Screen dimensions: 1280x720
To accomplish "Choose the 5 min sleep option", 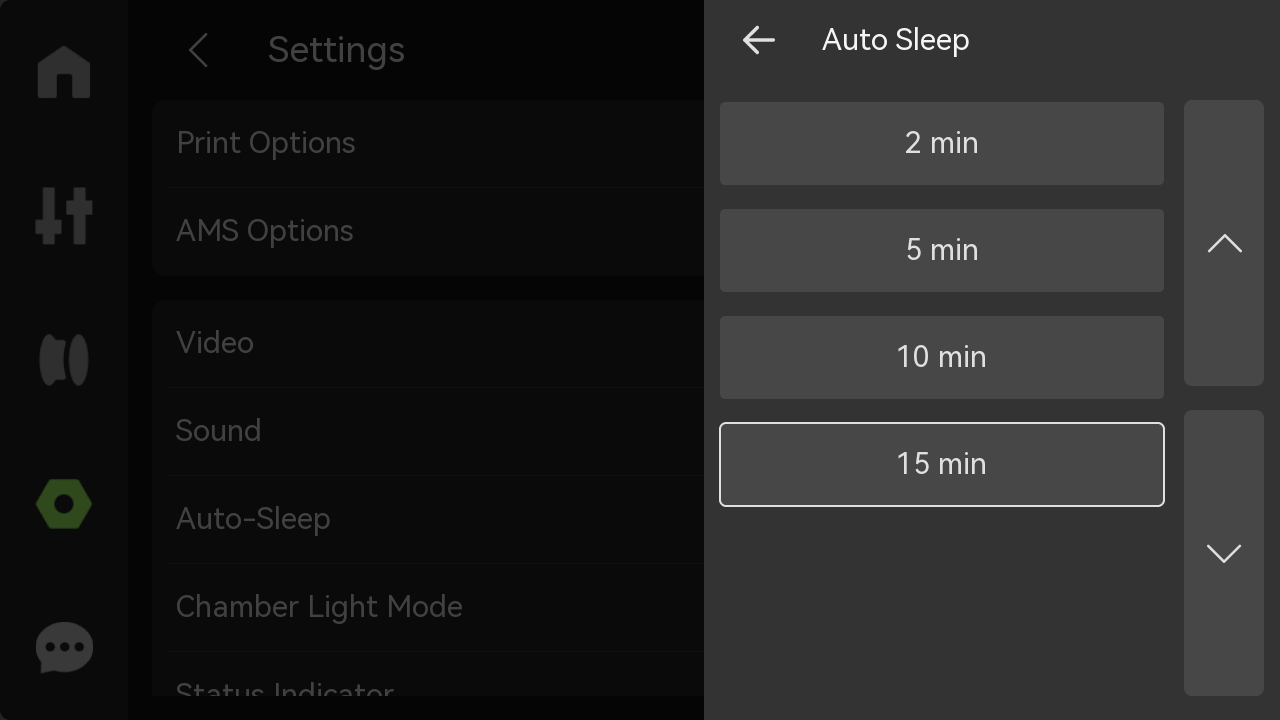I will [x=942, y=250].
